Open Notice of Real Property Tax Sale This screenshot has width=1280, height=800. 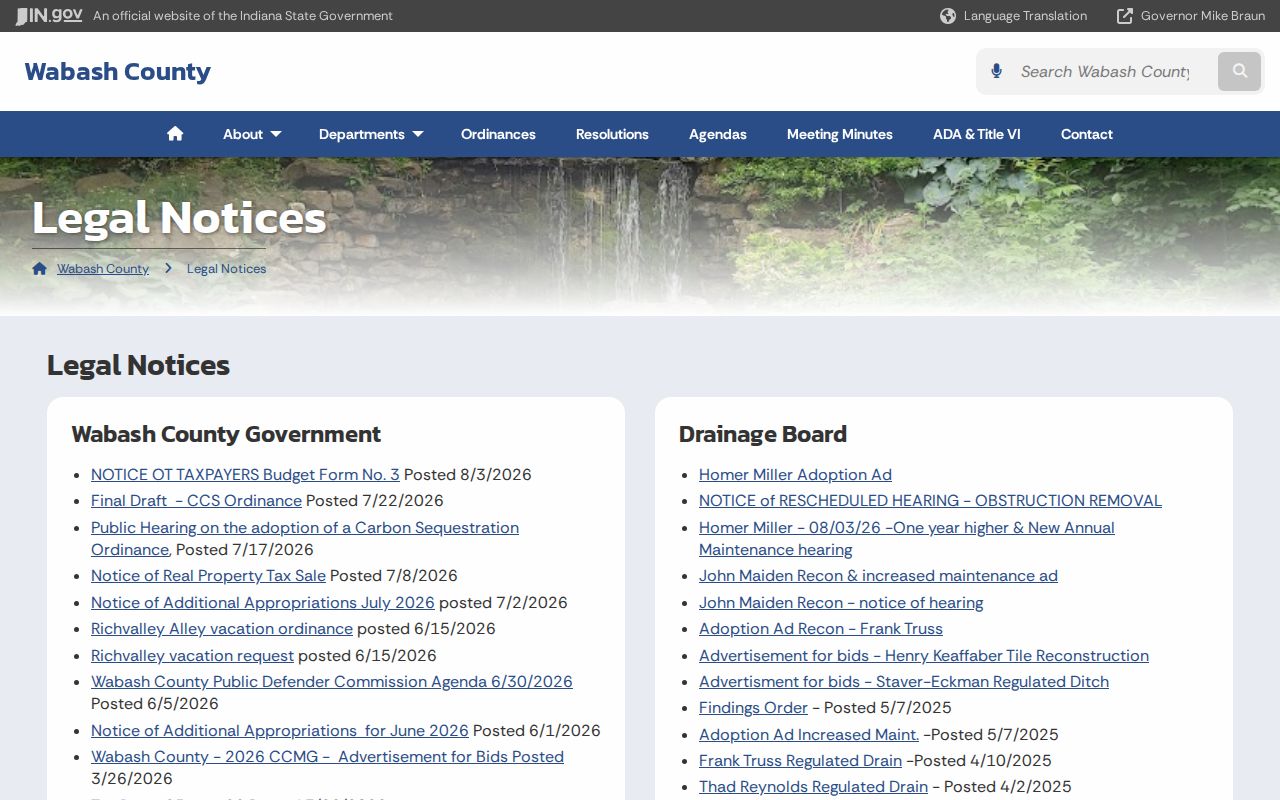point(208,576)
